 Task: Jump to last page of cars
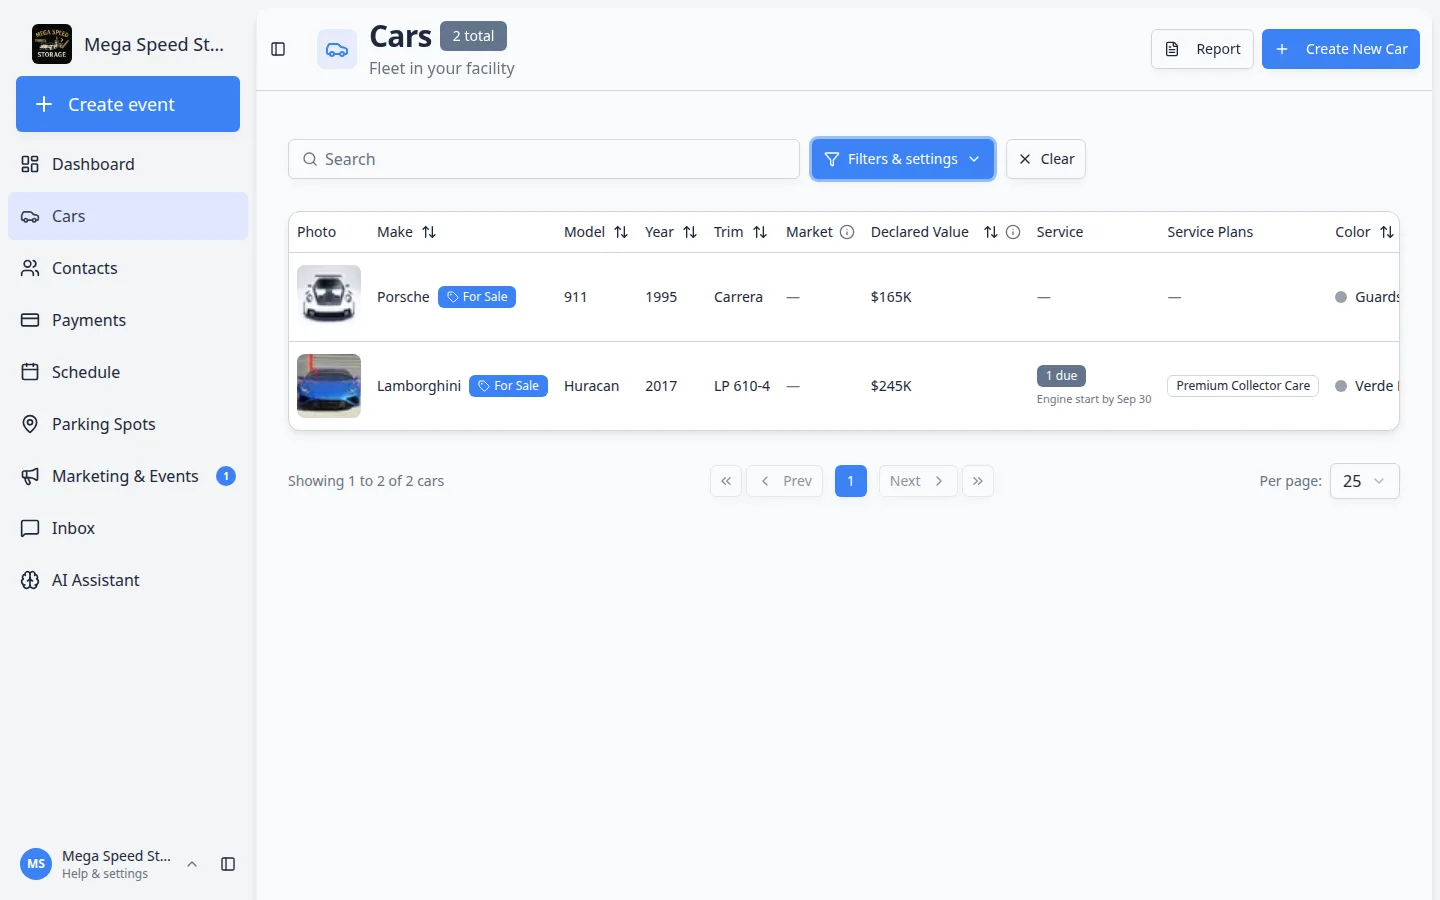point(978,481)
